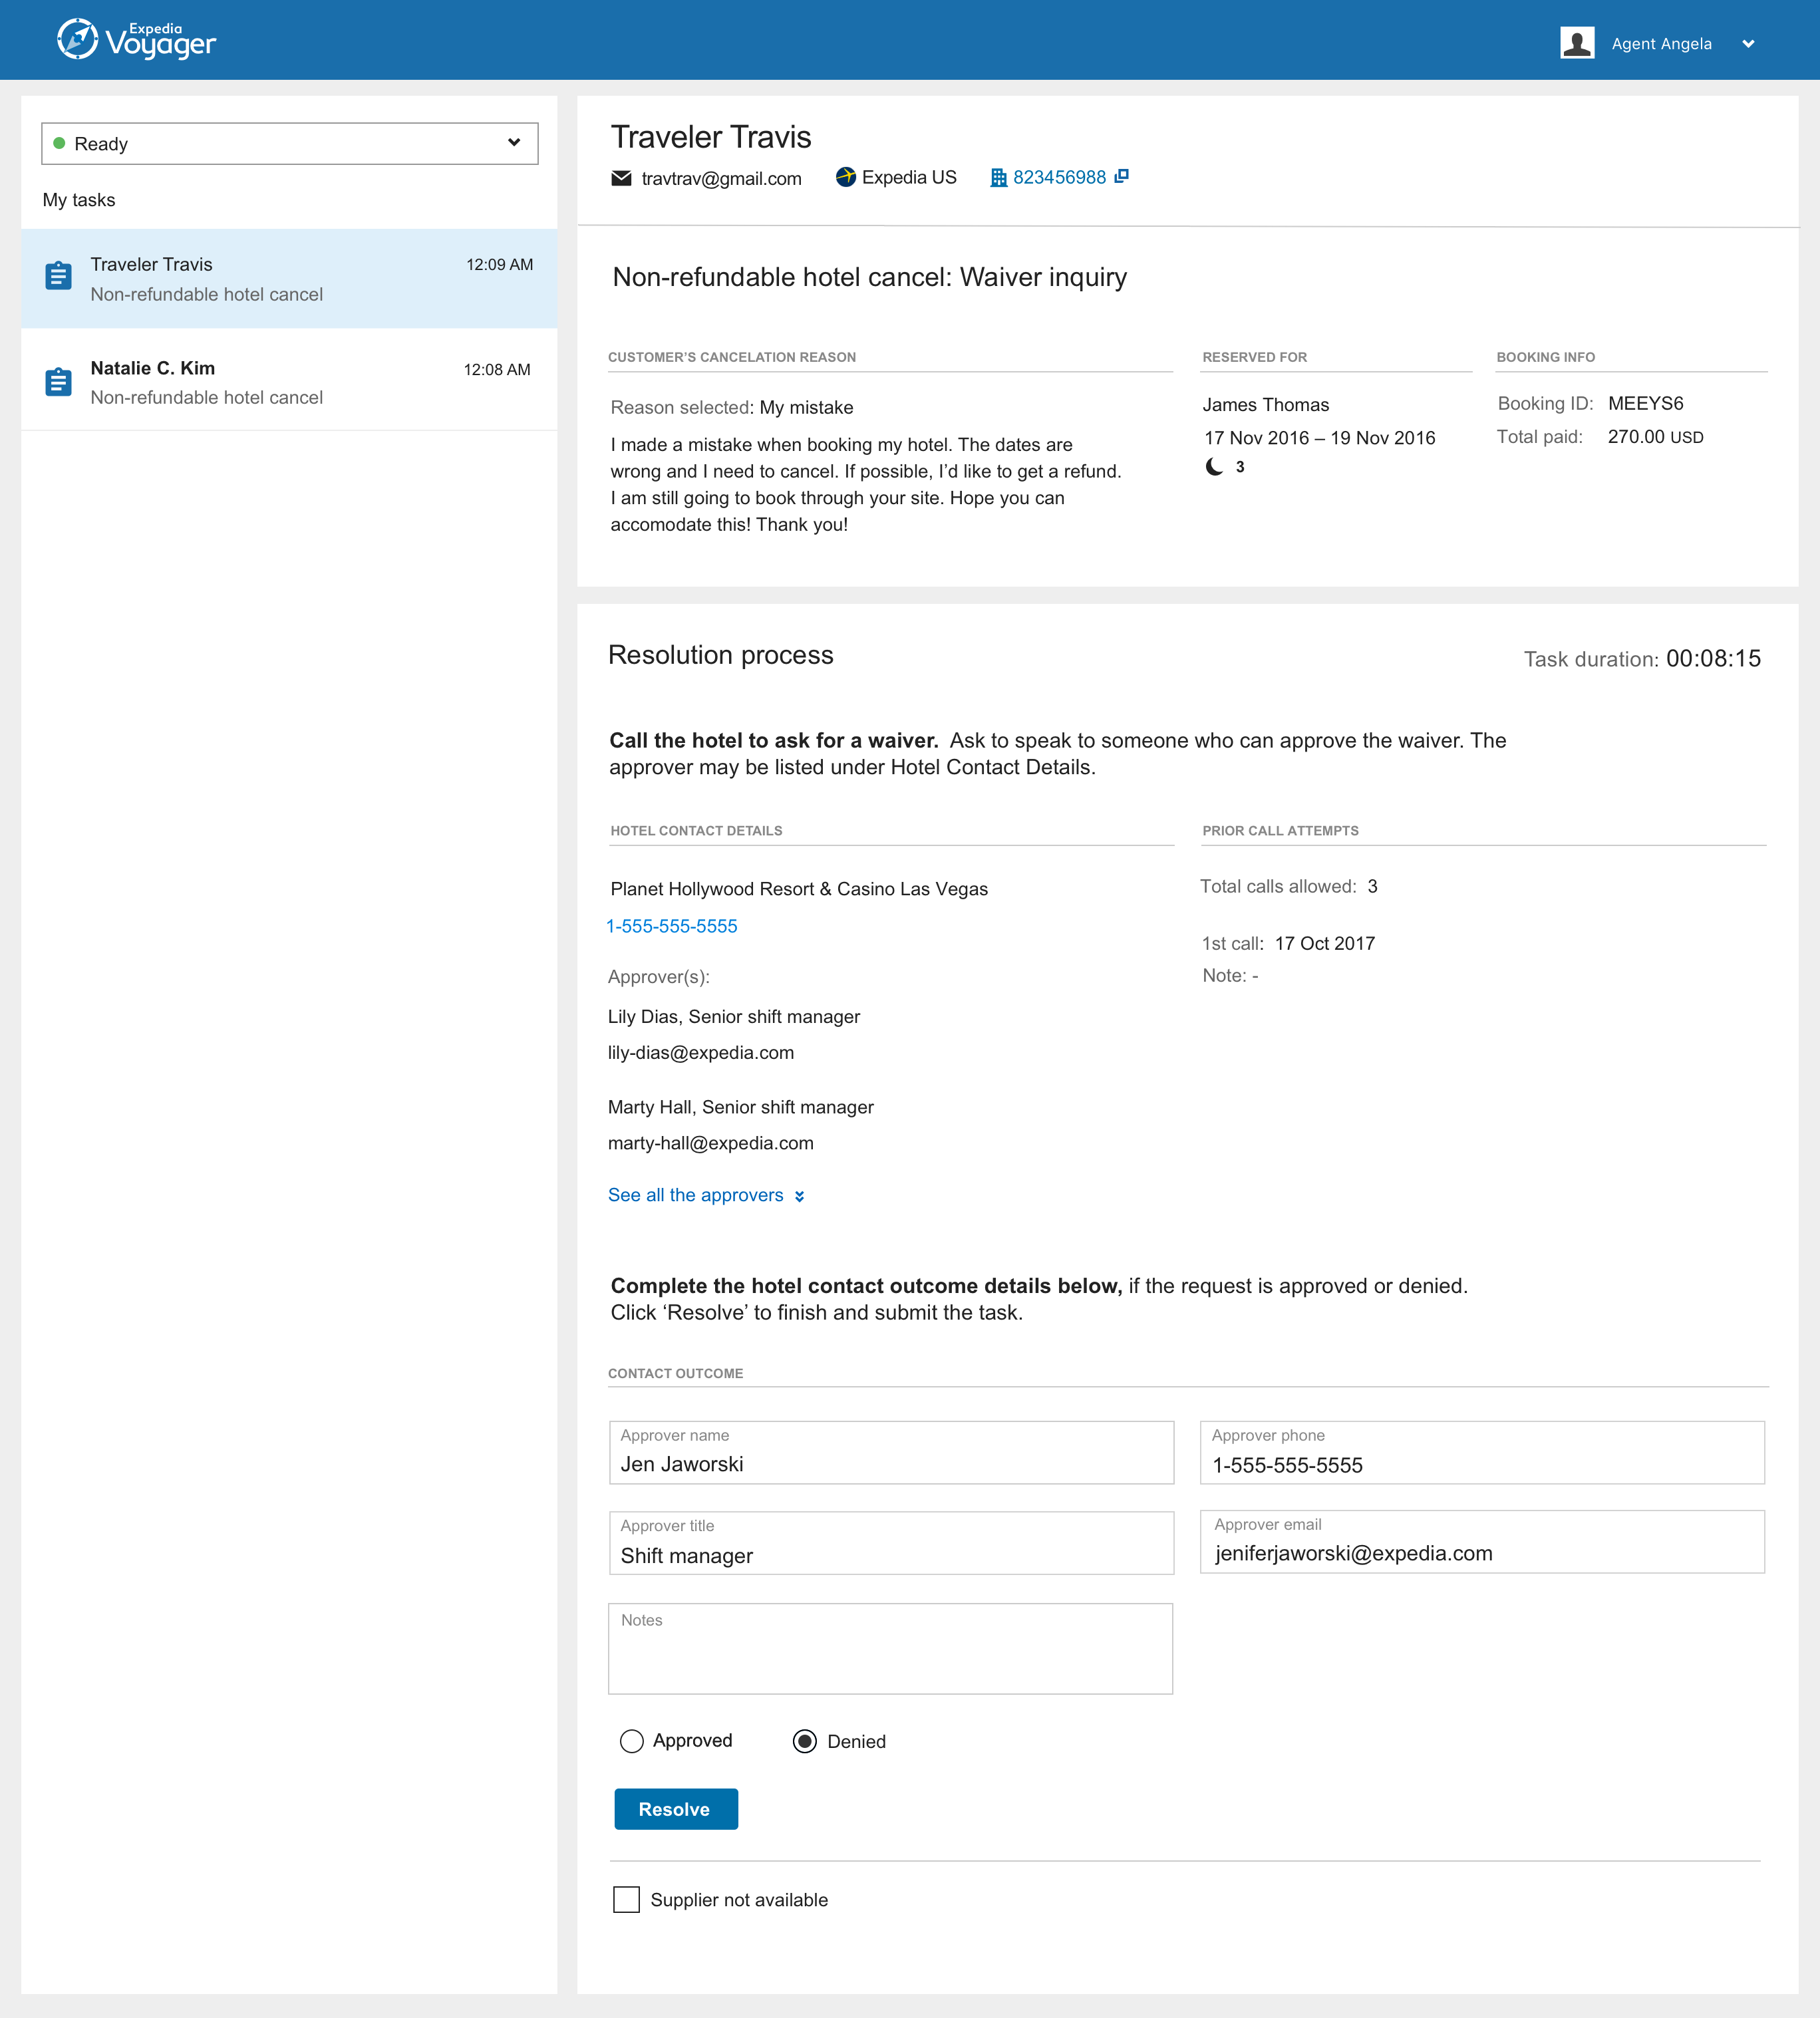Click the envelope icon beside travtrav@gmail.com

click(621, 178)
